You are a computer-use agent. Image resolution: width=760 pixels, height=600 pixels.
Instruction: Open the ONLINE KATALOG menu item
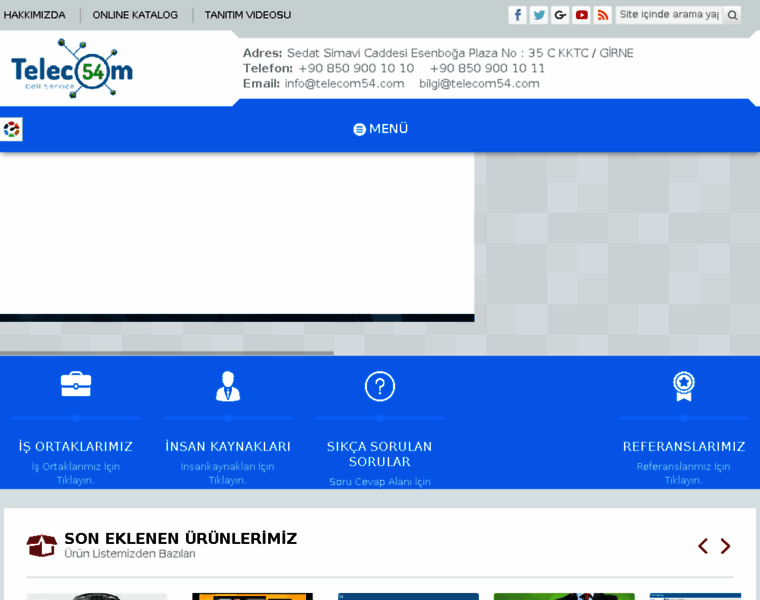[135, 15]
